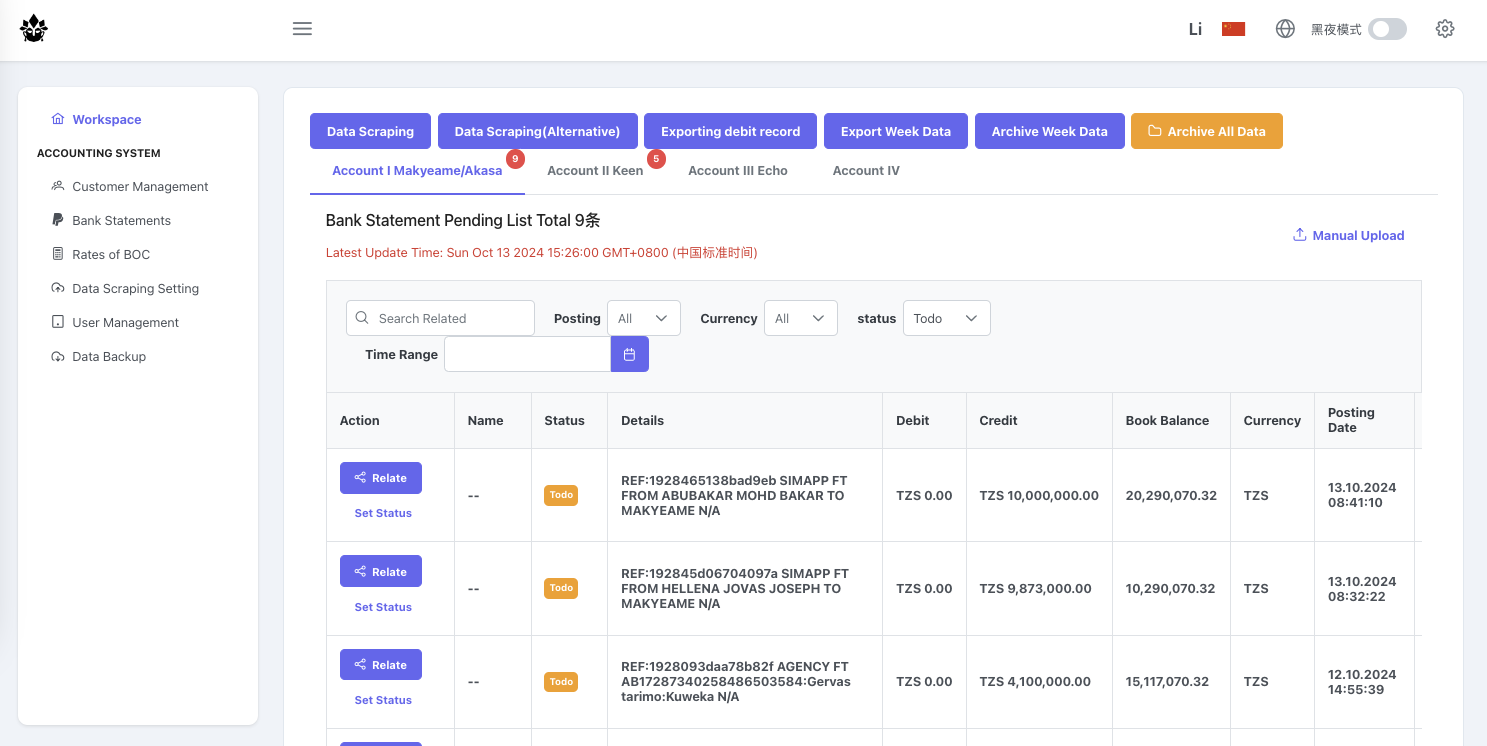Screen dimensions: 1487x746
Task: Click the Data Scraping Setting cloud icon
Action: click(58, 288)
